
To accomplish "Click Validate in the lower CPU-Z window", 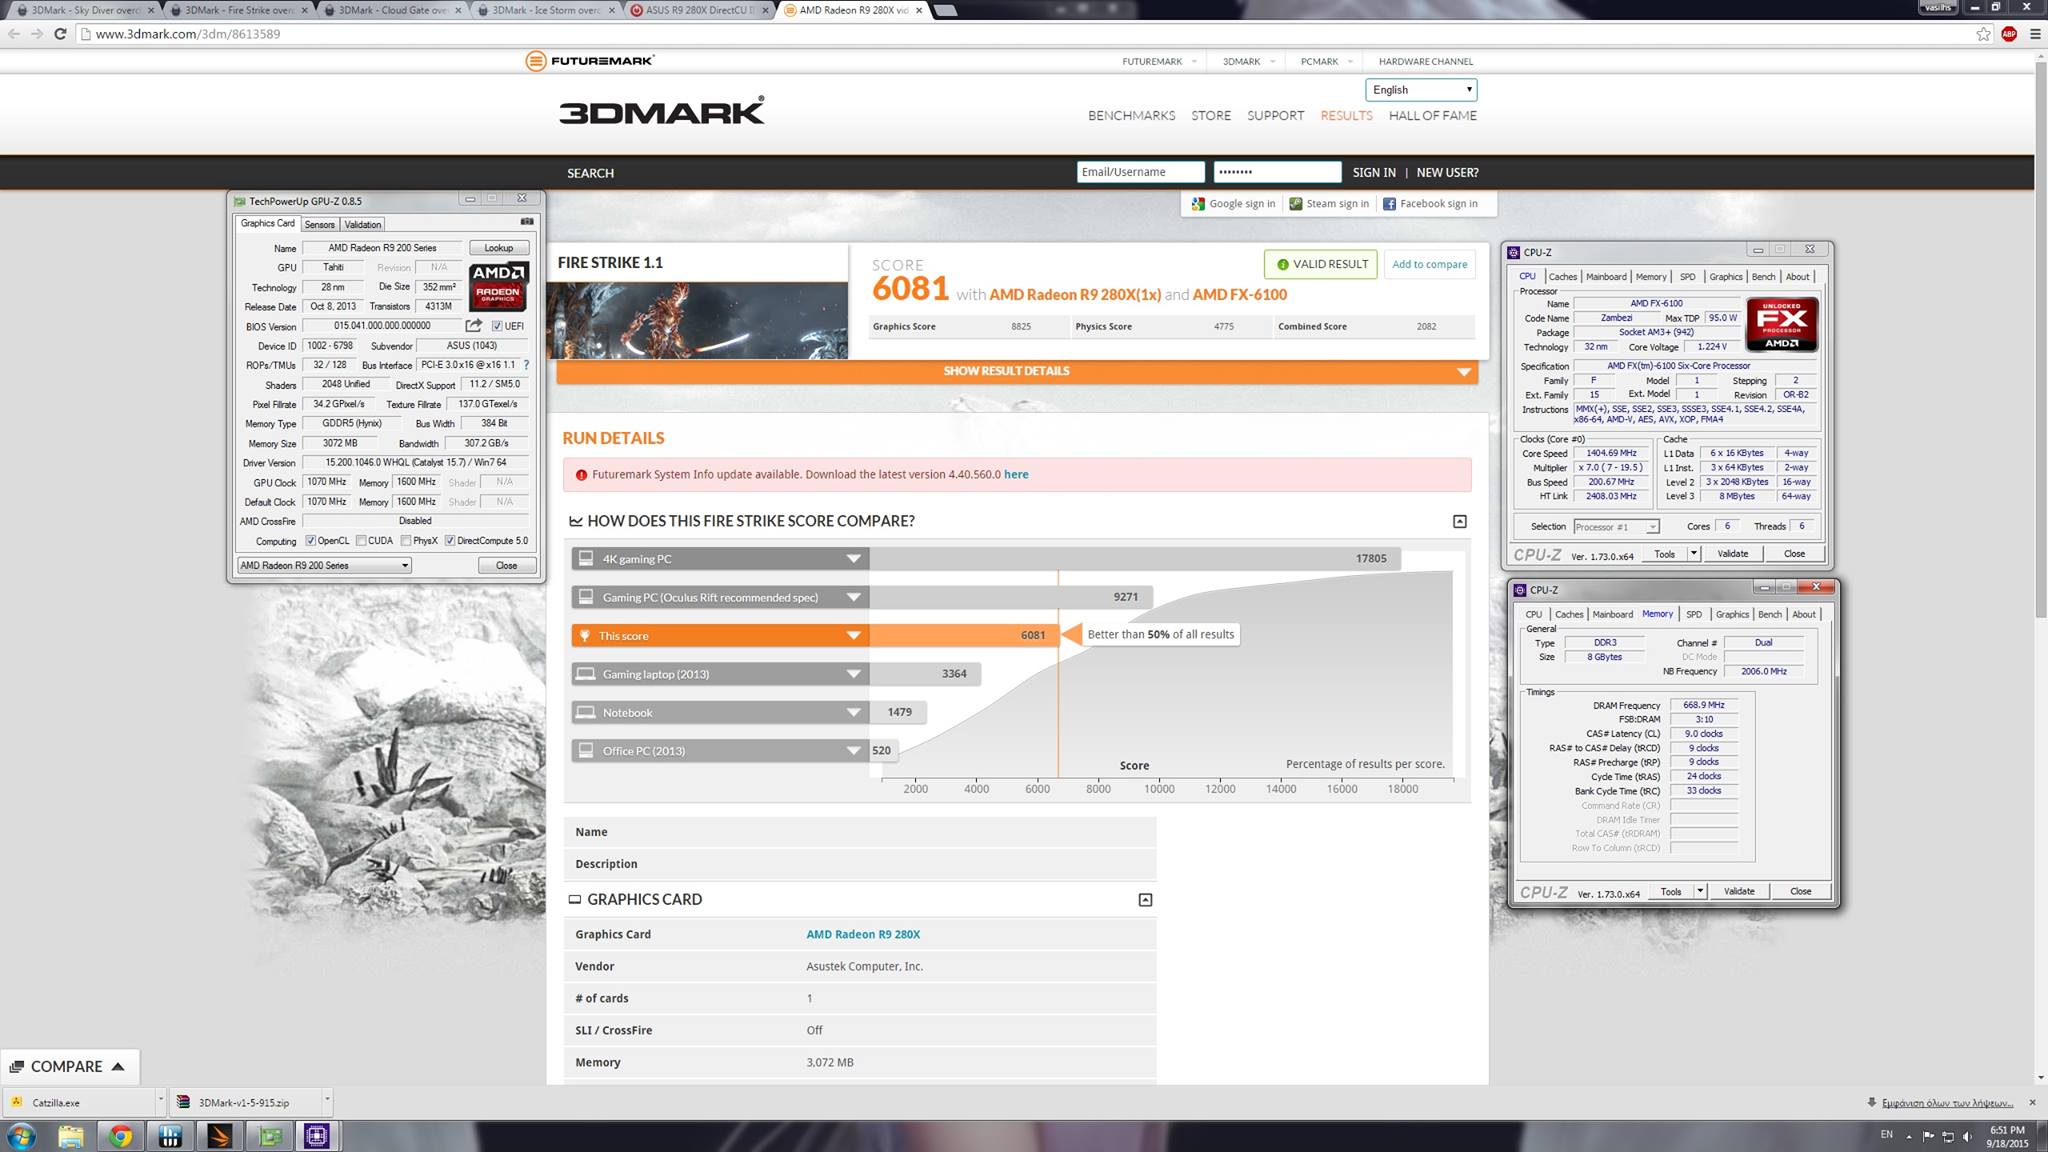I will [1739, 892].
